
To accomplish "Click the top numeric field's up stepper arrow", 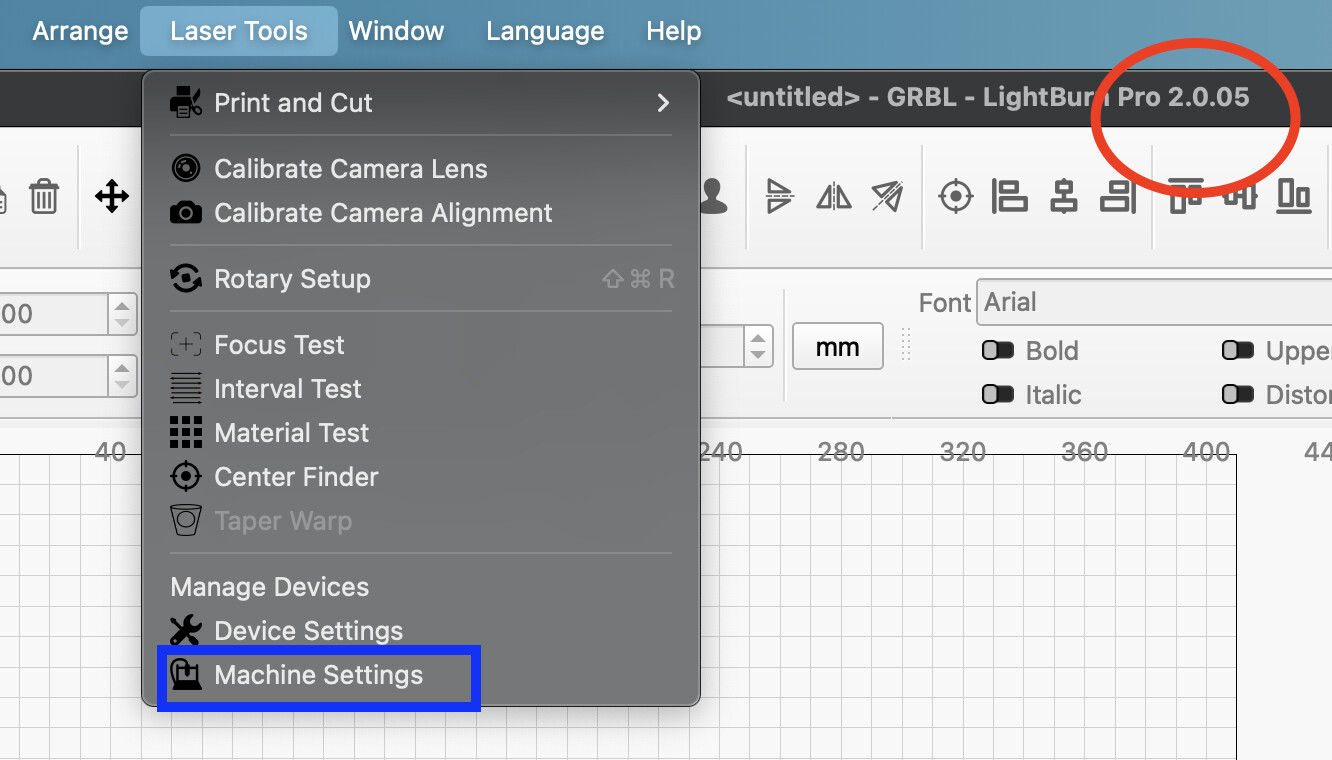I will click(x=122, y=306).
